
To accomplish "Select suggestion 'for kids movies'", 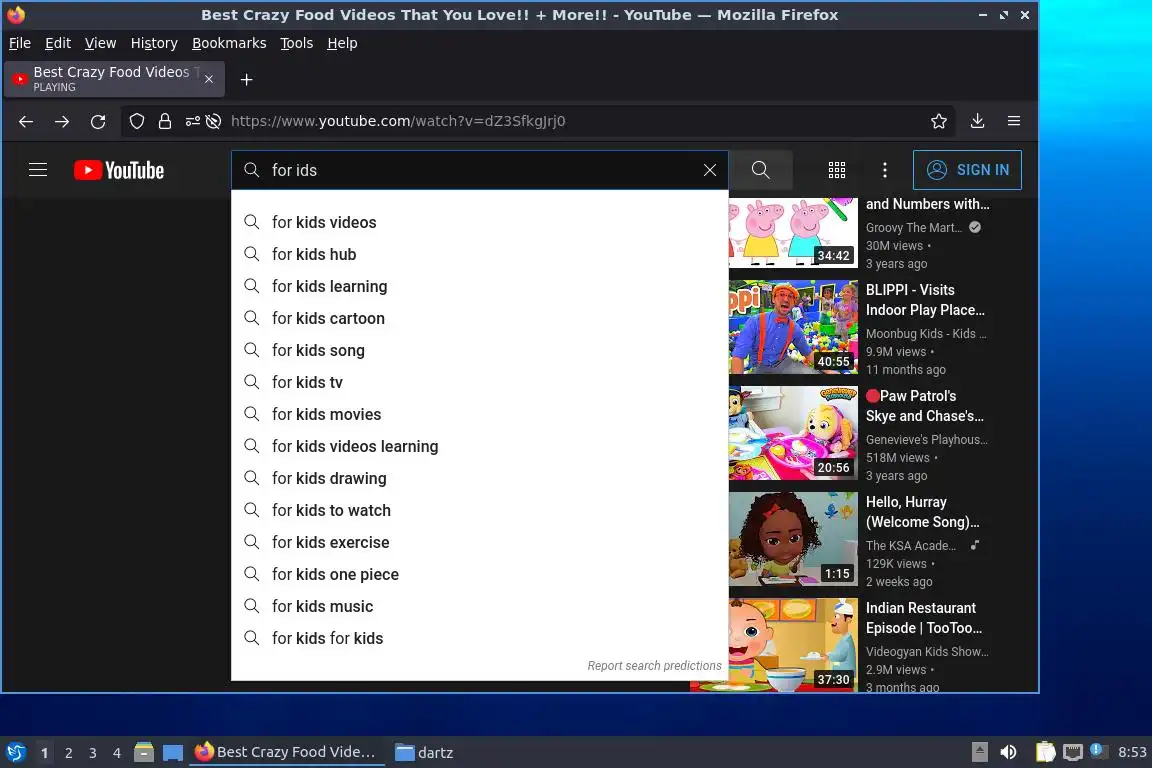I will pos(479,414).
